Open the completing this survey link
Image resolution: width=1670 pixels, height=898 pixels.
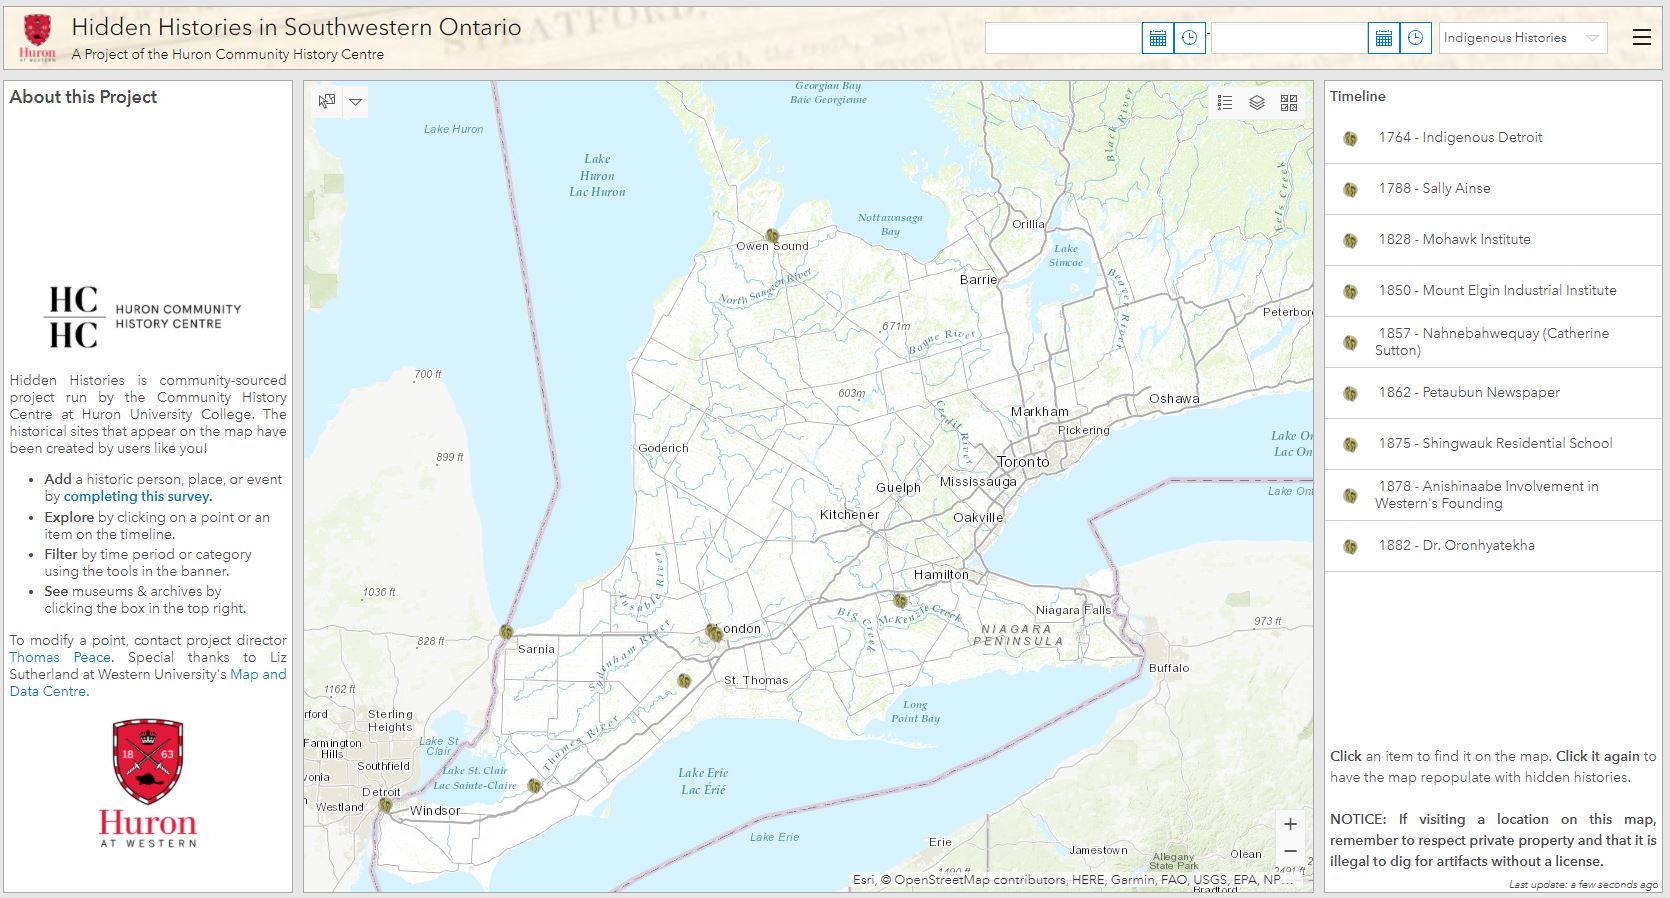click(137, 497)
